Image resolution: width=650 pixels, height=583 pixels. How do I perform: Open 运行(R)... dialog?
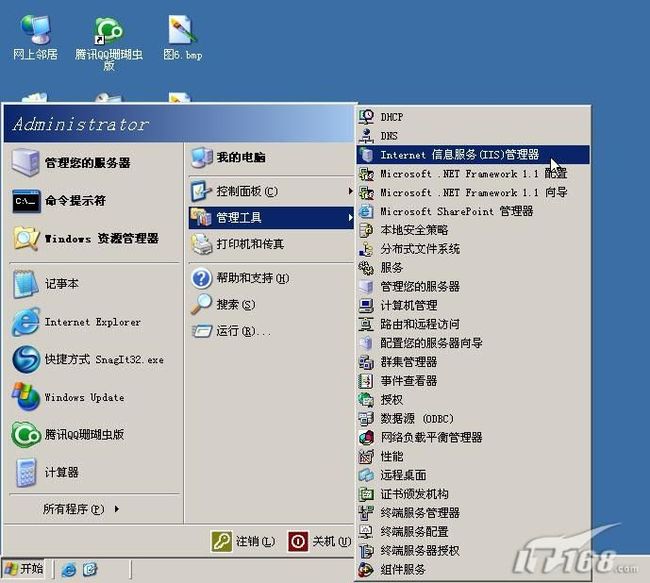click(271, 331)
